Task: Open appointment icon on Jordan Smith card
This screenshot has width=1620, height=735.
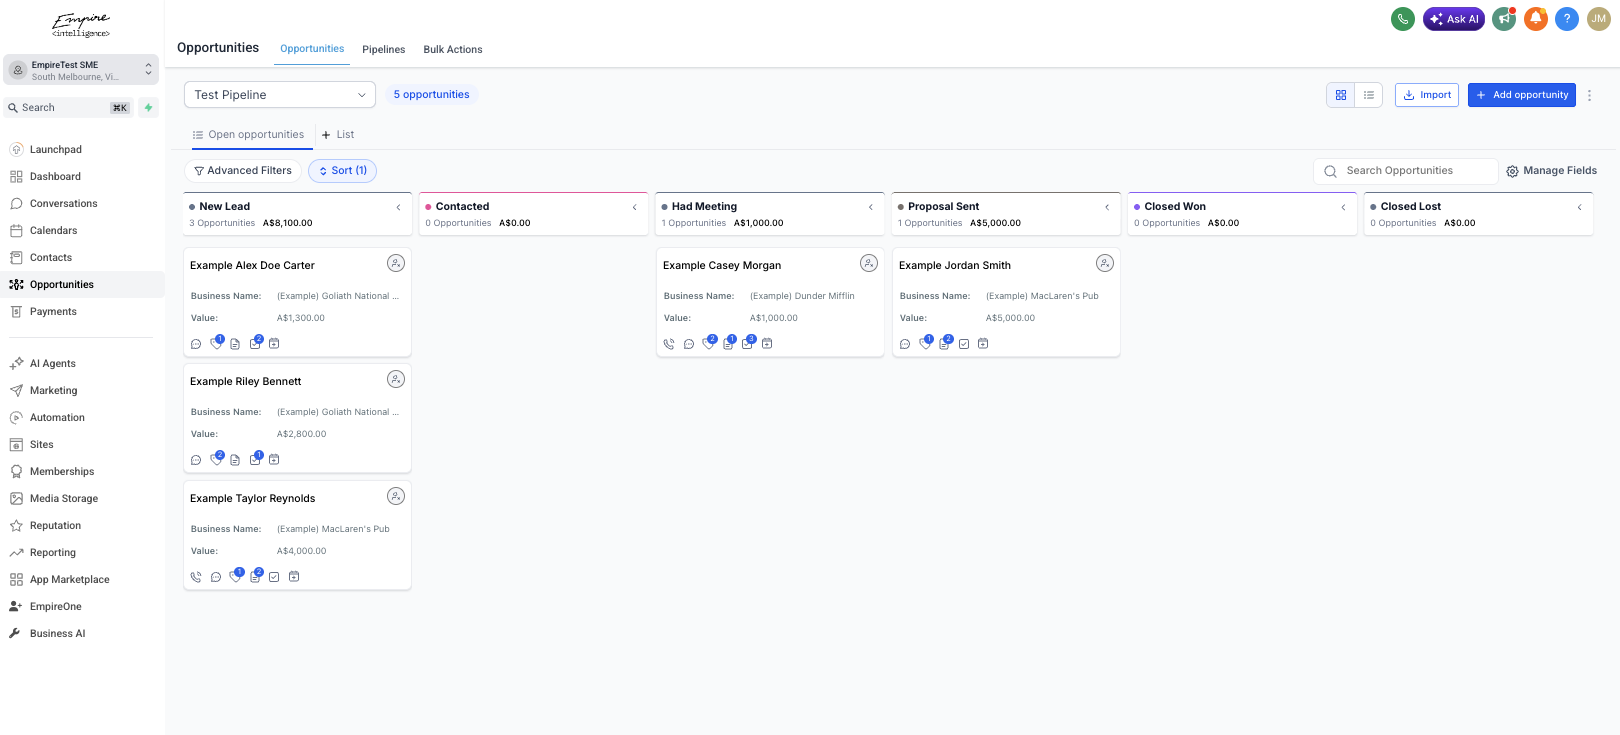Action: (983, 344)
